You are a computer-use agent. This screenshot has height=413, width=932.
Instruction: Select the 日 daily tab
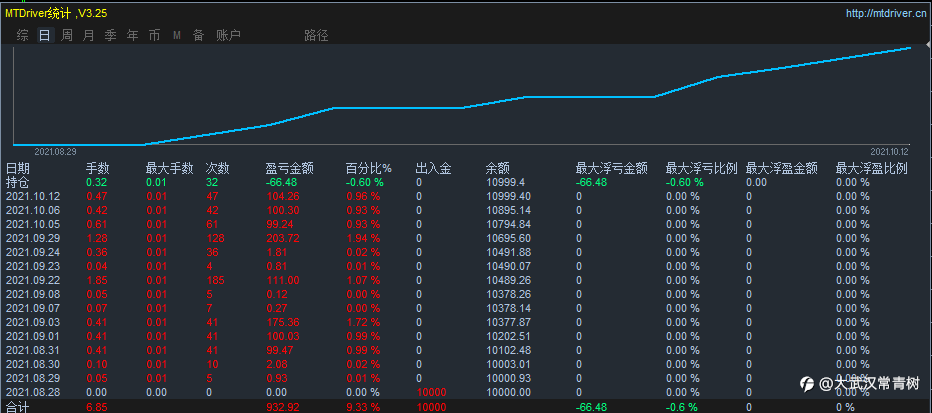[x=45, y=36]
